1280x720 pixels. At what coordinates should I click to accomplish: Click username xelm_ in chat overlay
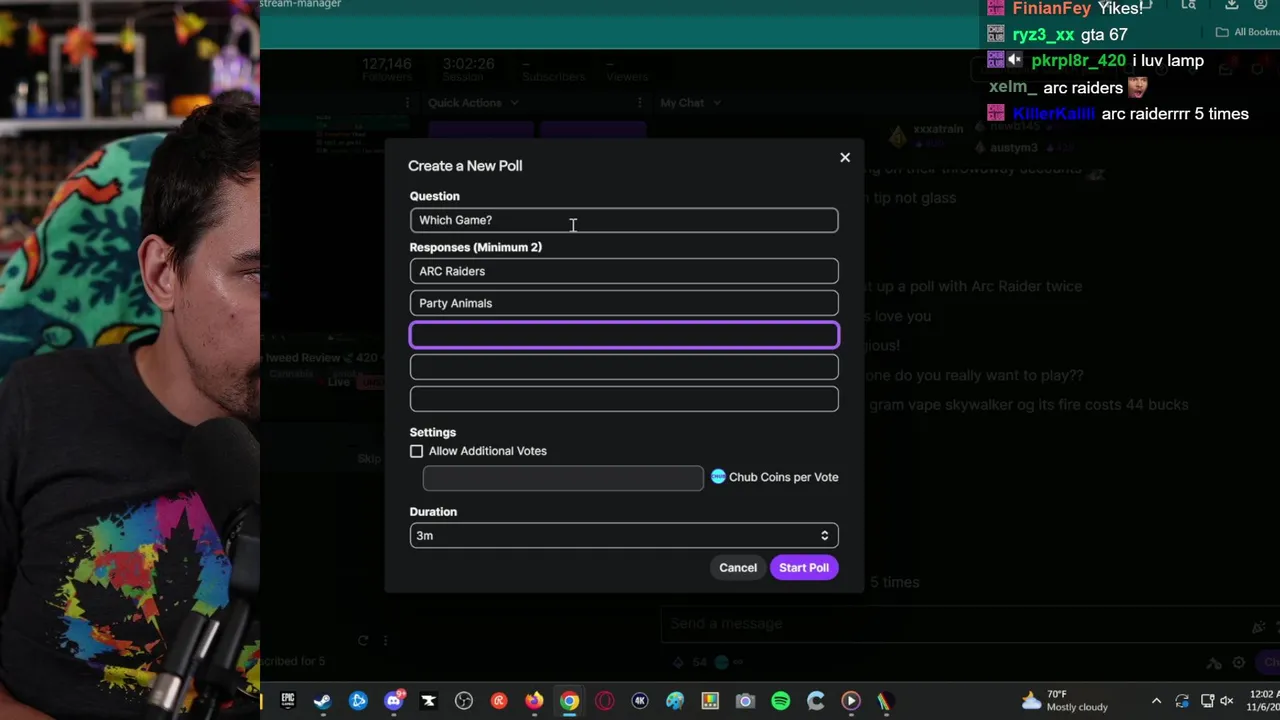pos(1012,88)
